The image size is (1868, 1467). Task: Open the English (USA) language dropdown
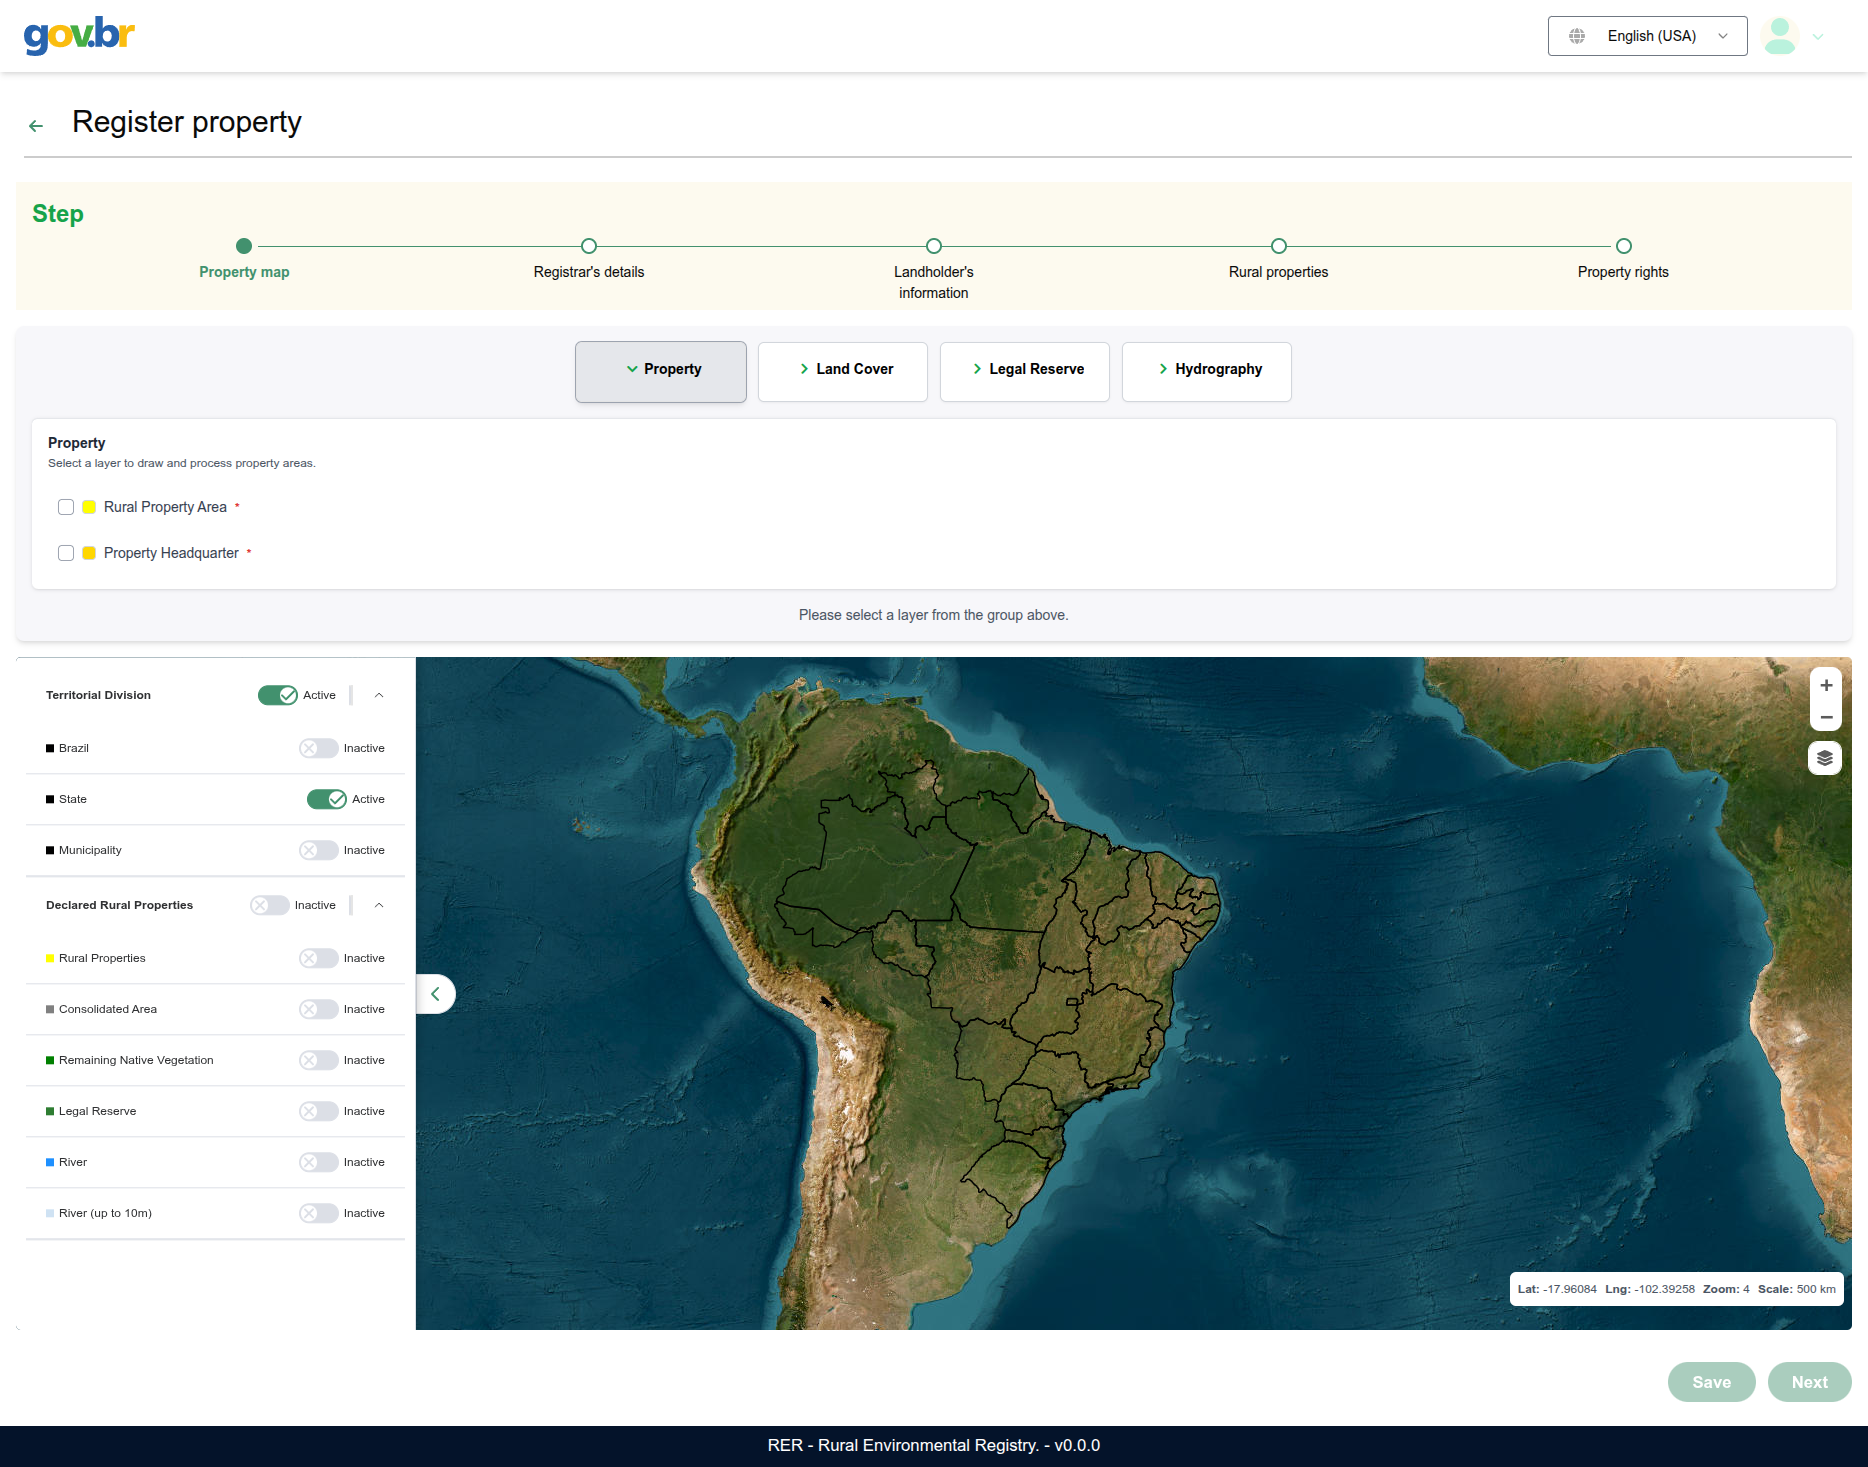pos(1647,36)
